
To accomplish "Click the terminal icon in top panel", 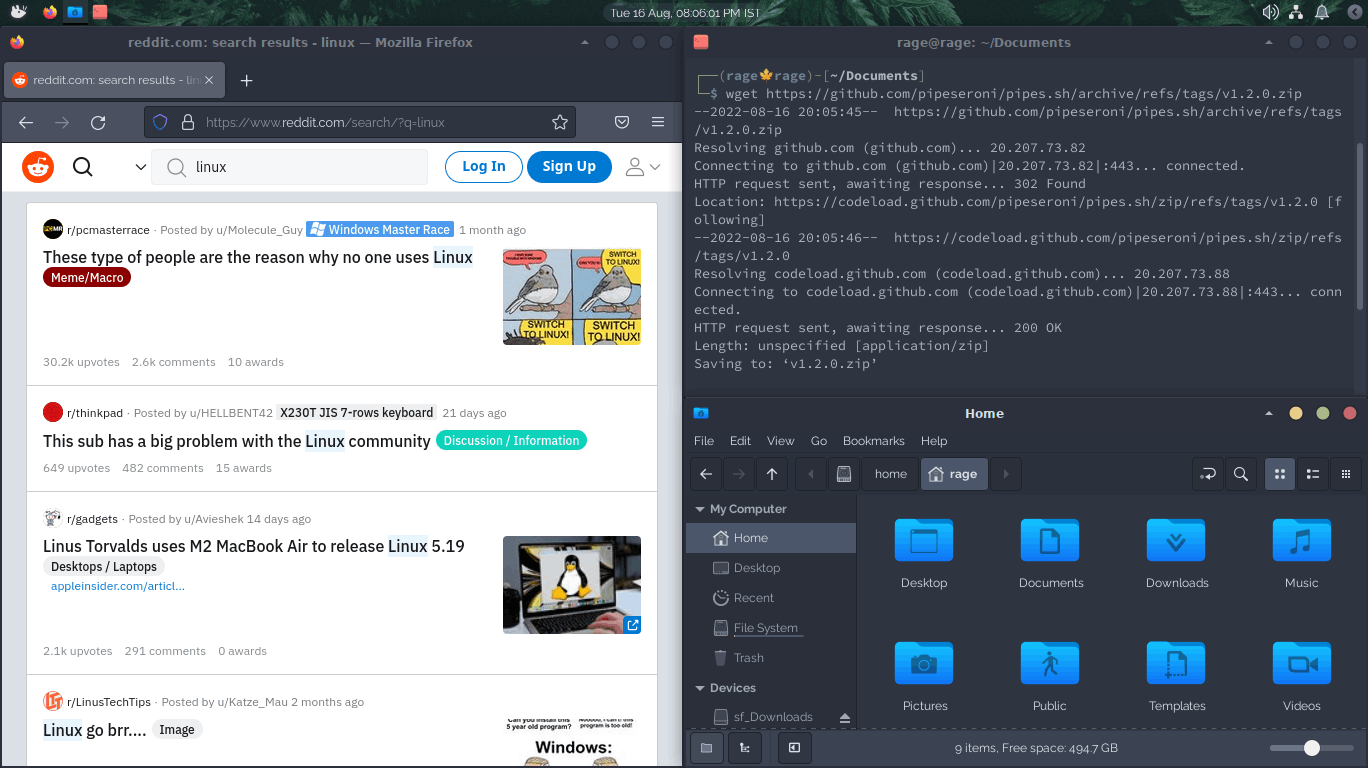I will point(100,12).
